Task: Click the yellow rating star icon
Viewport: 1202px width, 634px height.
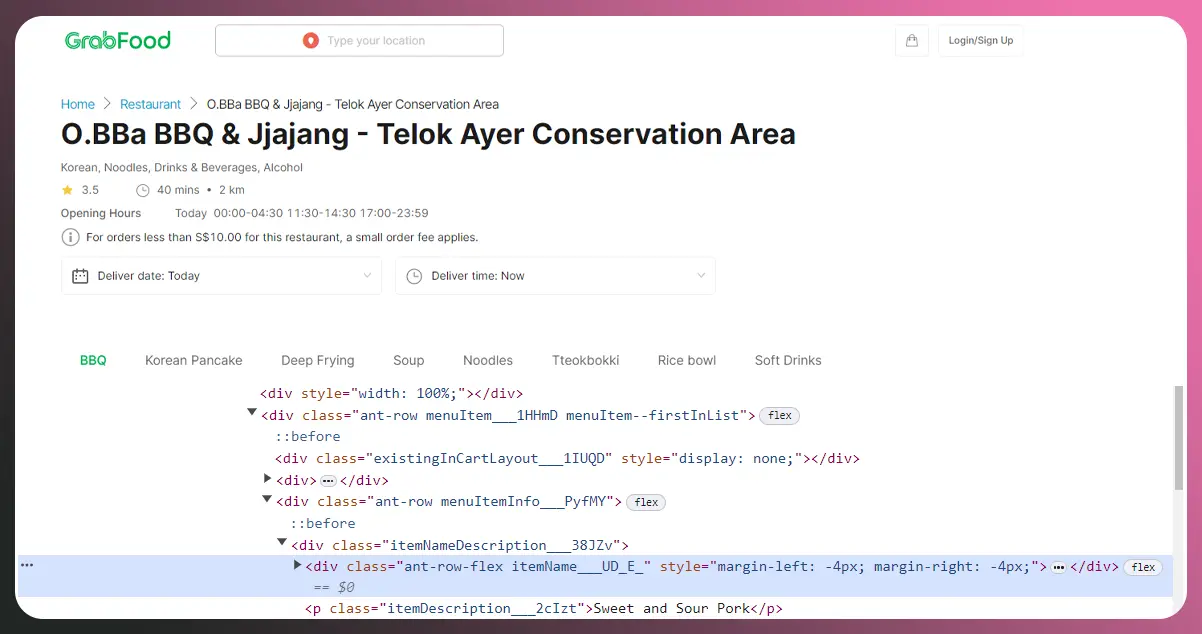Action: point(67,190)
